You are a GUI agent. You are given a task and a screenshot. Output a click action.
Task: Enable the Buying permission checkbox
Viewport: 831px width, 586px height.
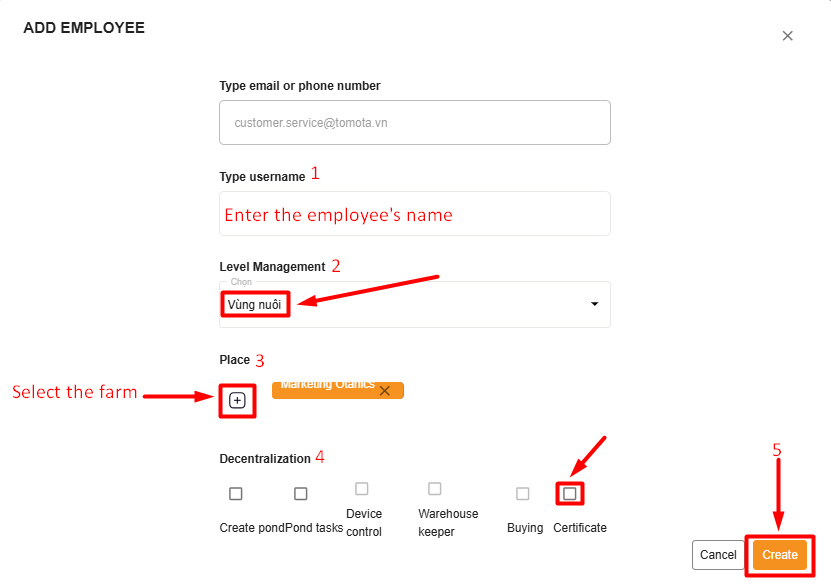[x=523, y=493]
